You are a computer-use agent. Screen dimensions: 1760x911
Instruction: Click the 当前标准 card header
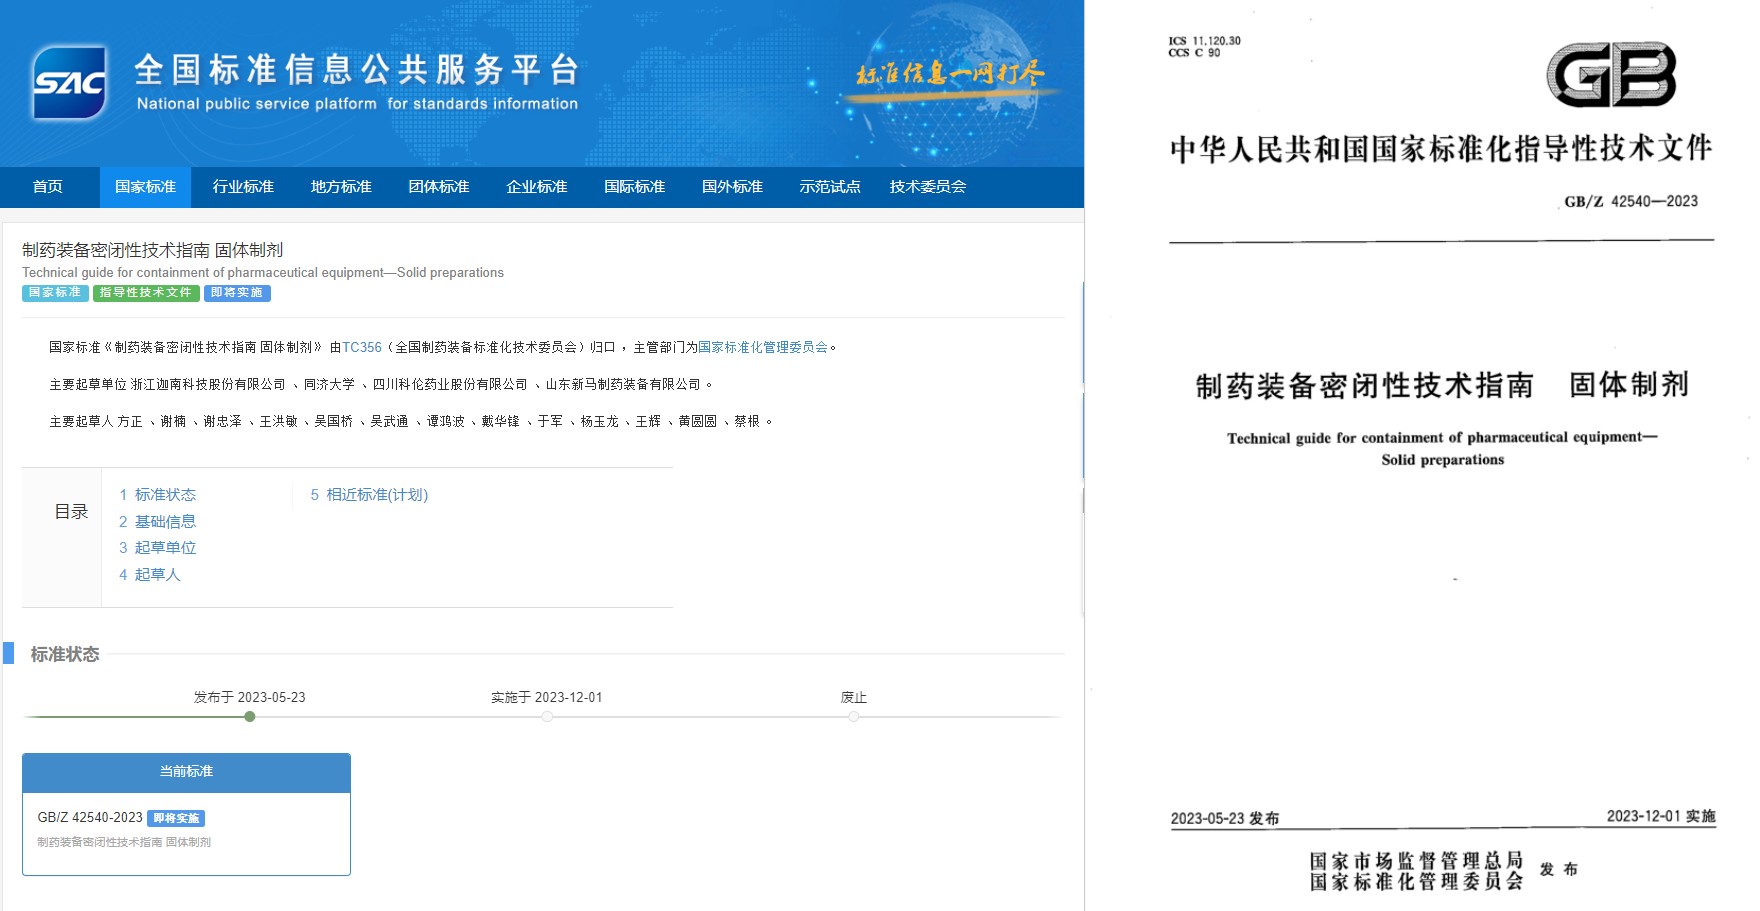coord(186,772)
